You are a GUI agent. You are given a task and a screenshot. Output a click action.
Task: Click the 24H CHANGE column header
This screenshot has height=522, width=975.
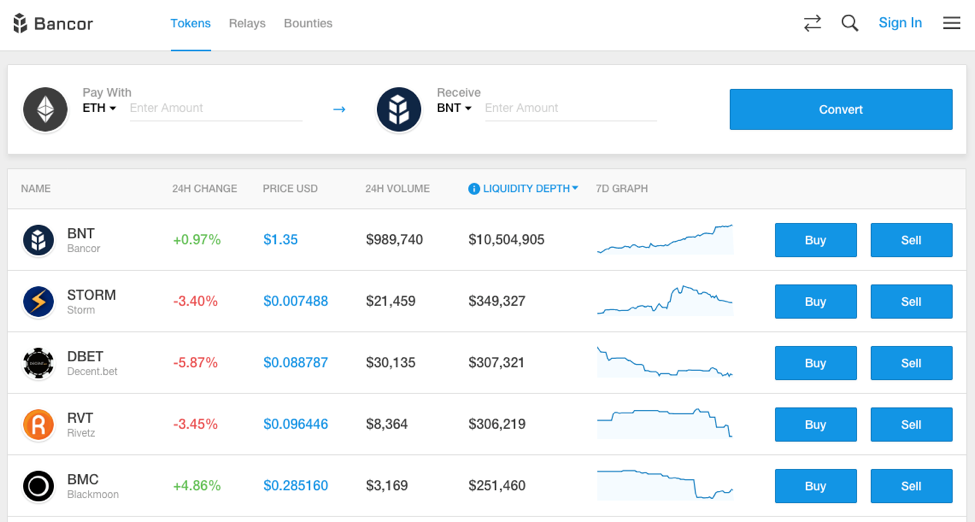click(205, 189)
